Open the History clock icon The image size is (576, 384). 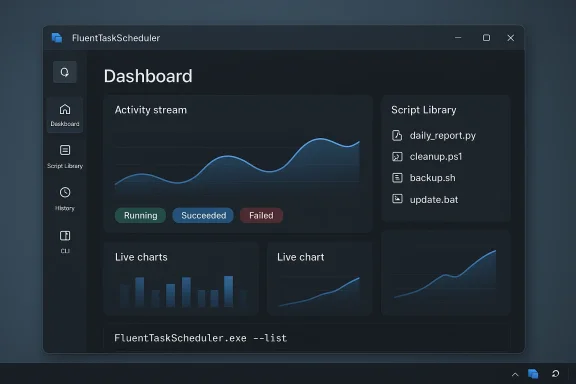click(x=65, y=192)
